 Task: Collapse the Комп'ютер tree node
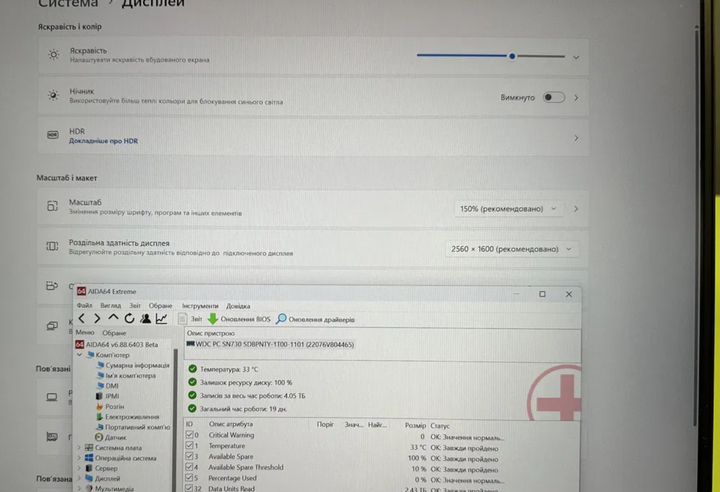79,355
